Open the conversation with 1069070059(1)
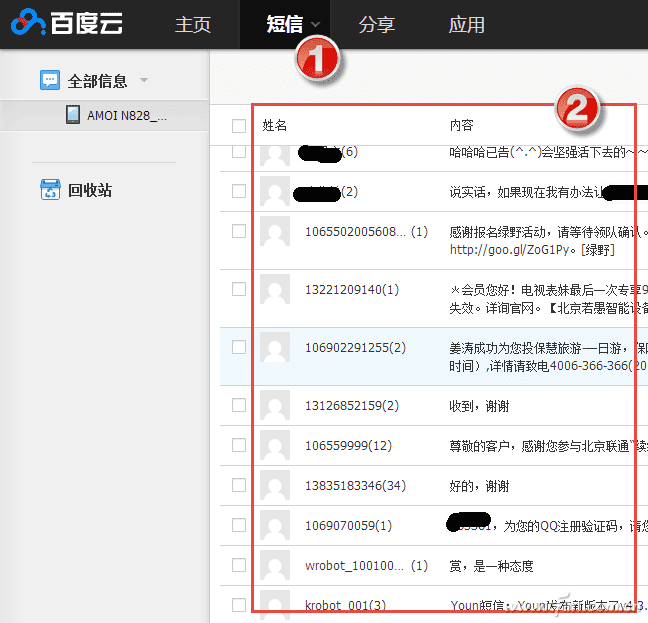Image resolution: width=648 pixels, height=623 pixels. (x=348, y=526)
